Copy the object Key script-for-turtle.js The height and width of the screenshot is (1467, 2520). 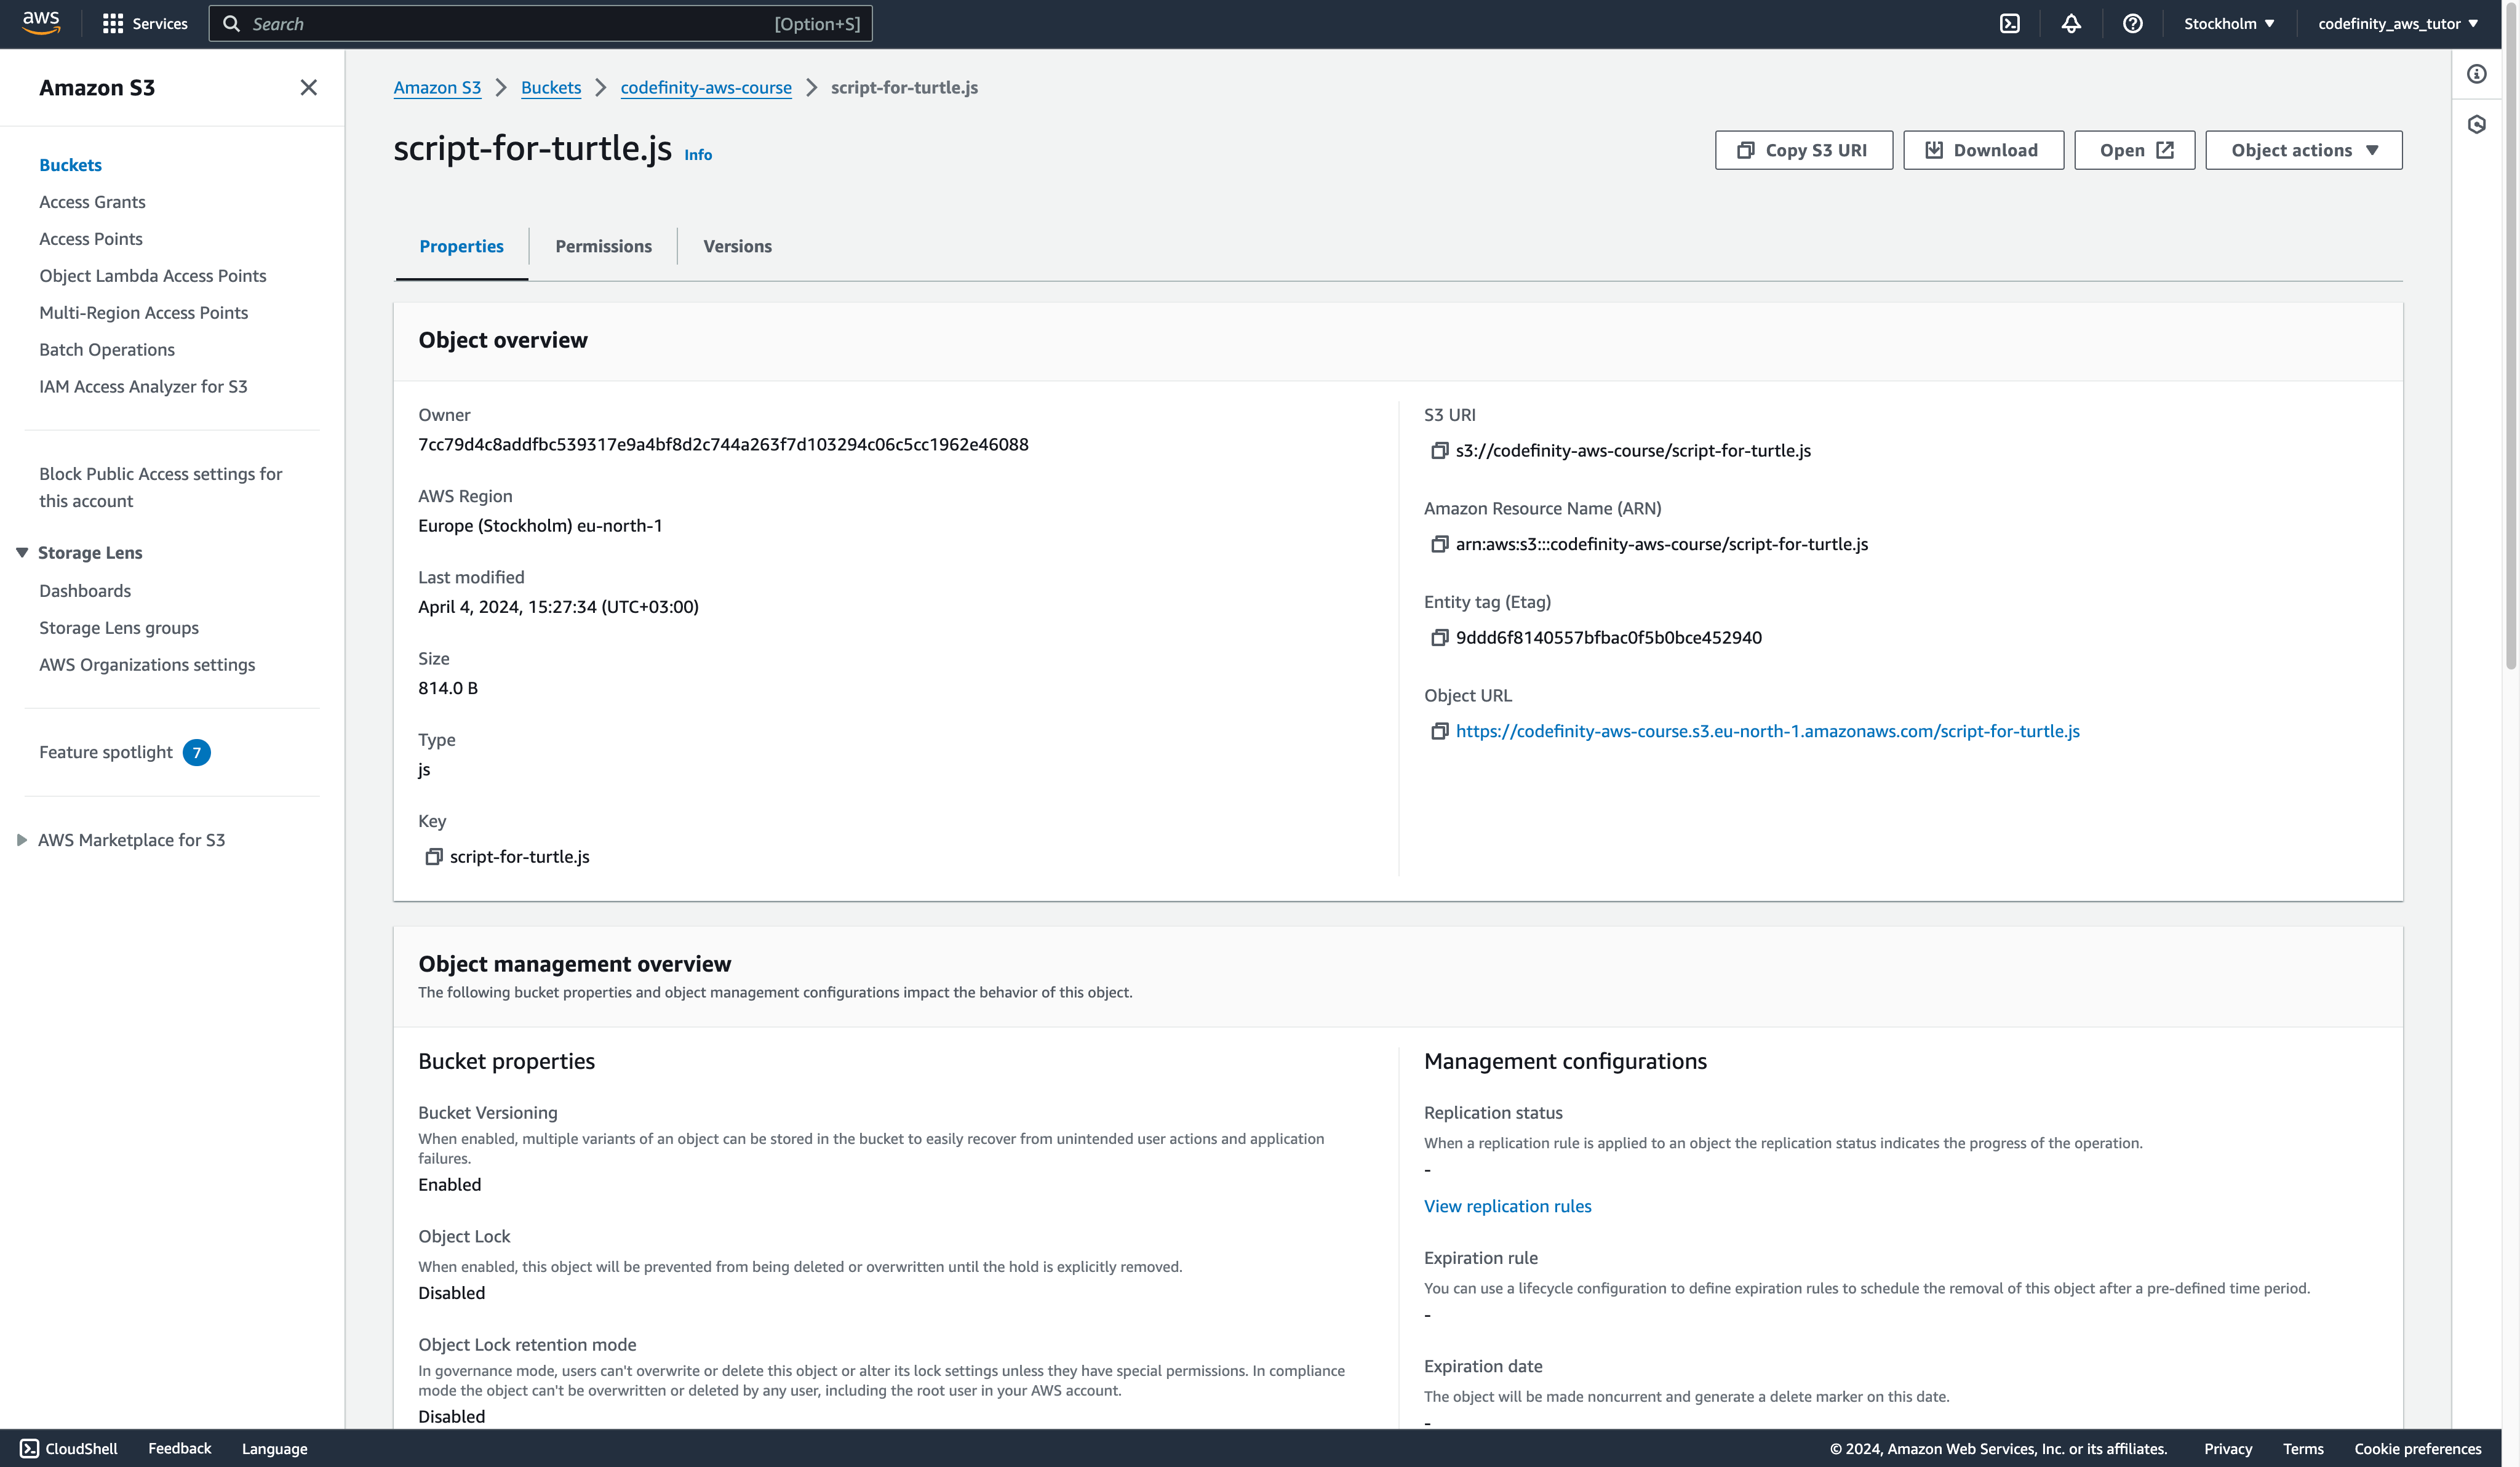pyautogui.click(x=433, y=857)
